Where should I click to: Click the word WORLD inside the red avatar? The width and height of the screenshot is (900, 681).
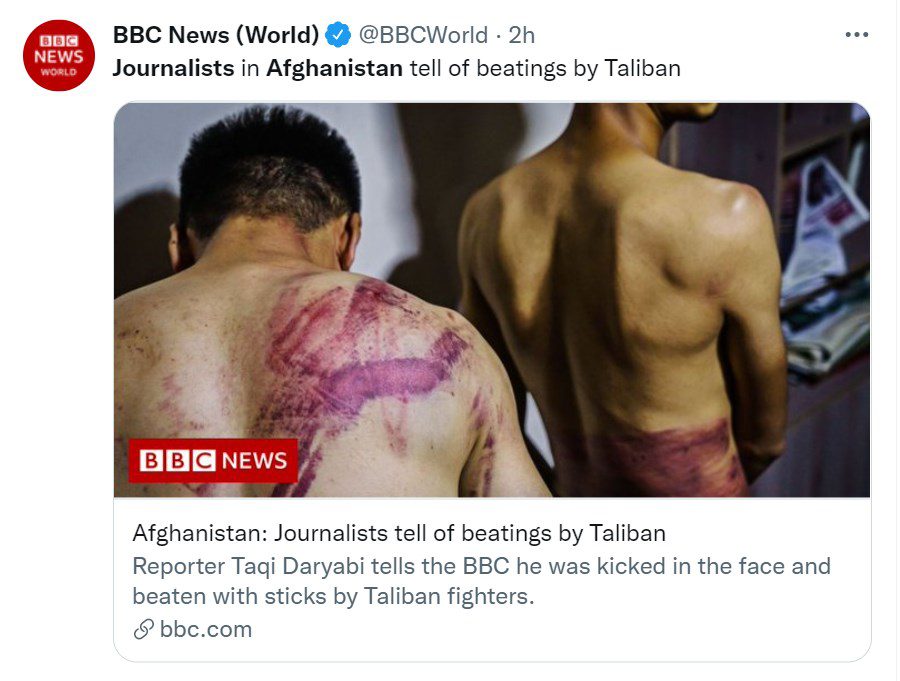pyautogui.click(x=59, y=72)
